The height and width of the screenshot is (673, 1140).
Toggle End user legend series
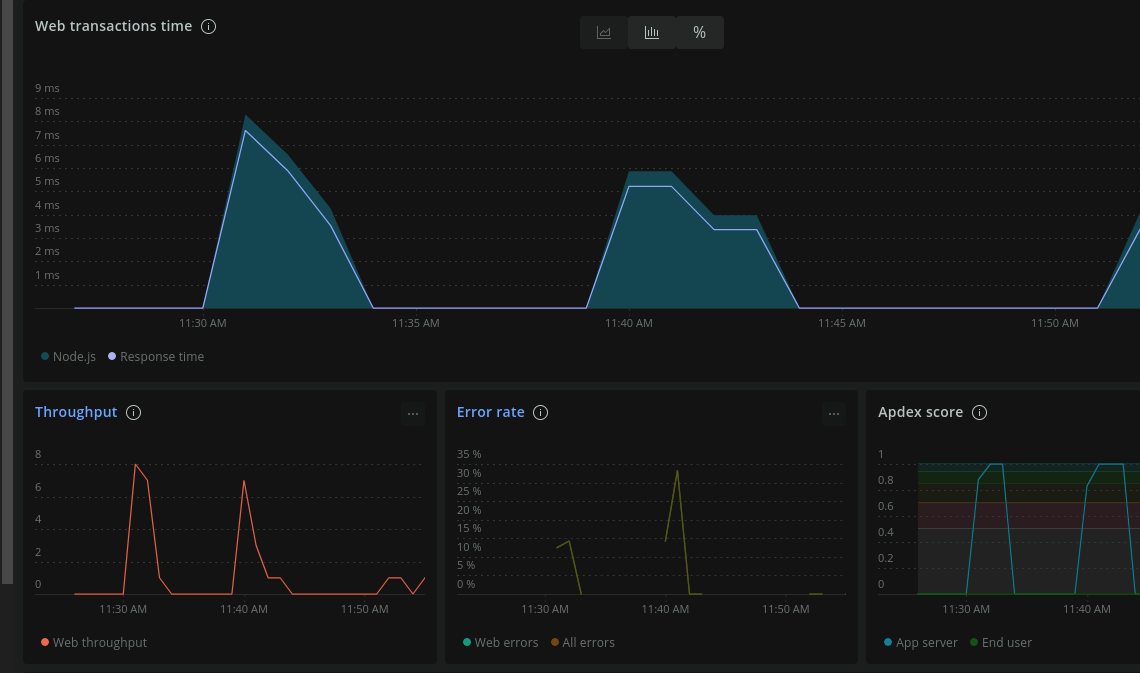pyautogui.click(x=1000, y=642)
